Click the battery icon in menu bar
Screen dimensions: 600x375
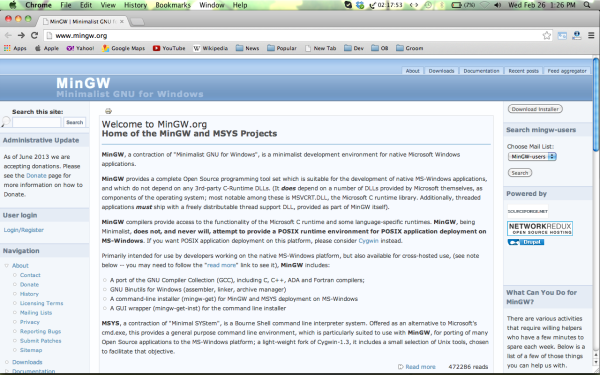point(457,5)
